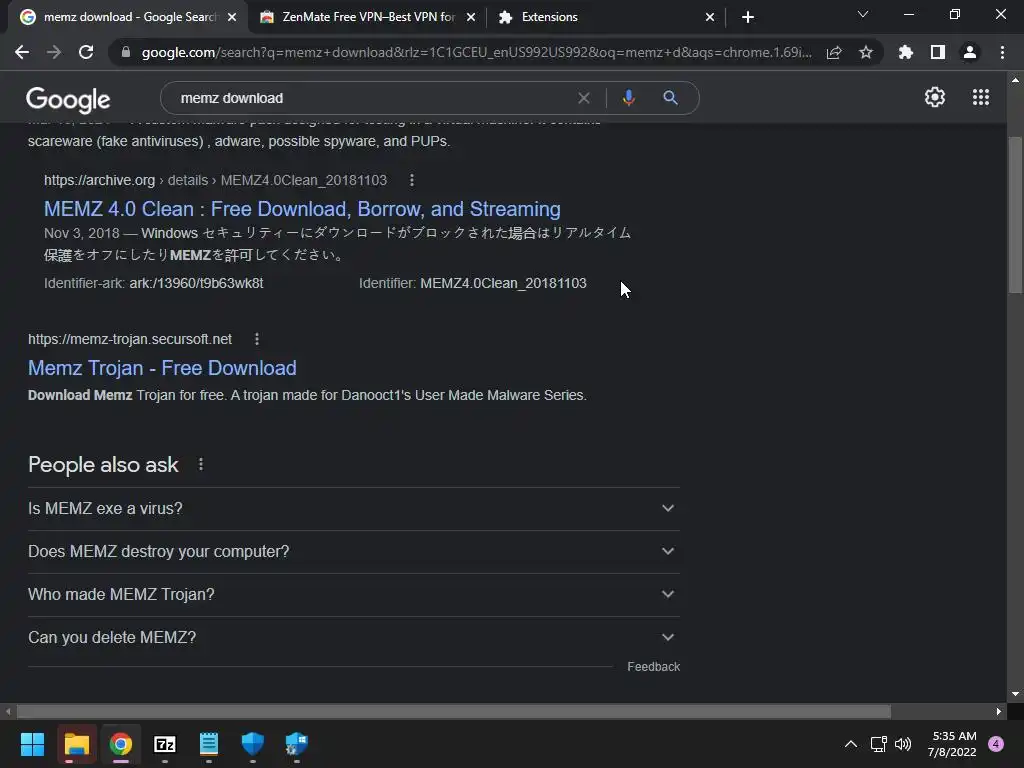The width and height of the screenshot is (1024, 768).
Task: Expand 'Does MEMZ destroy your computer?'
Action: [354, 552]
